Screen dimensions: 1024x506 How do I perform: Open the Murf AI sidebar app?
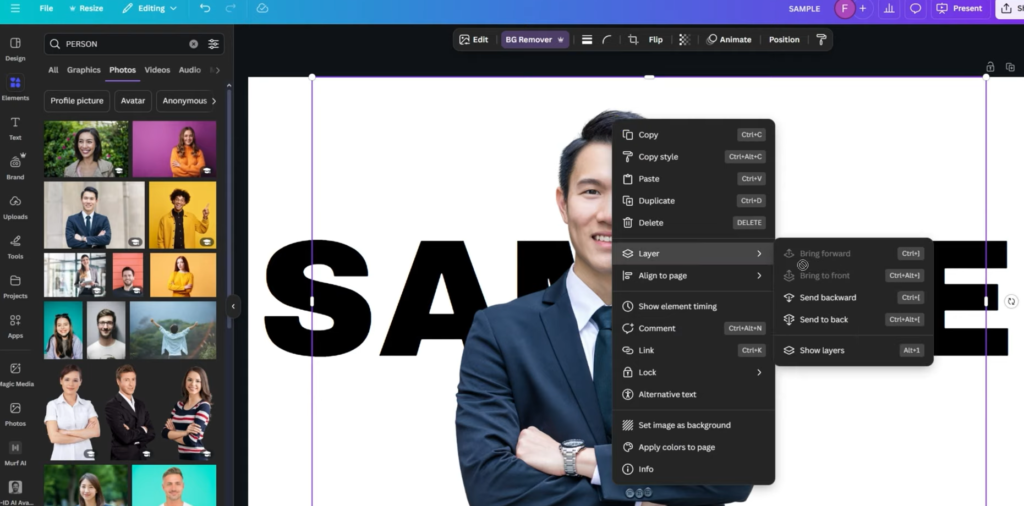pos(15,454)
